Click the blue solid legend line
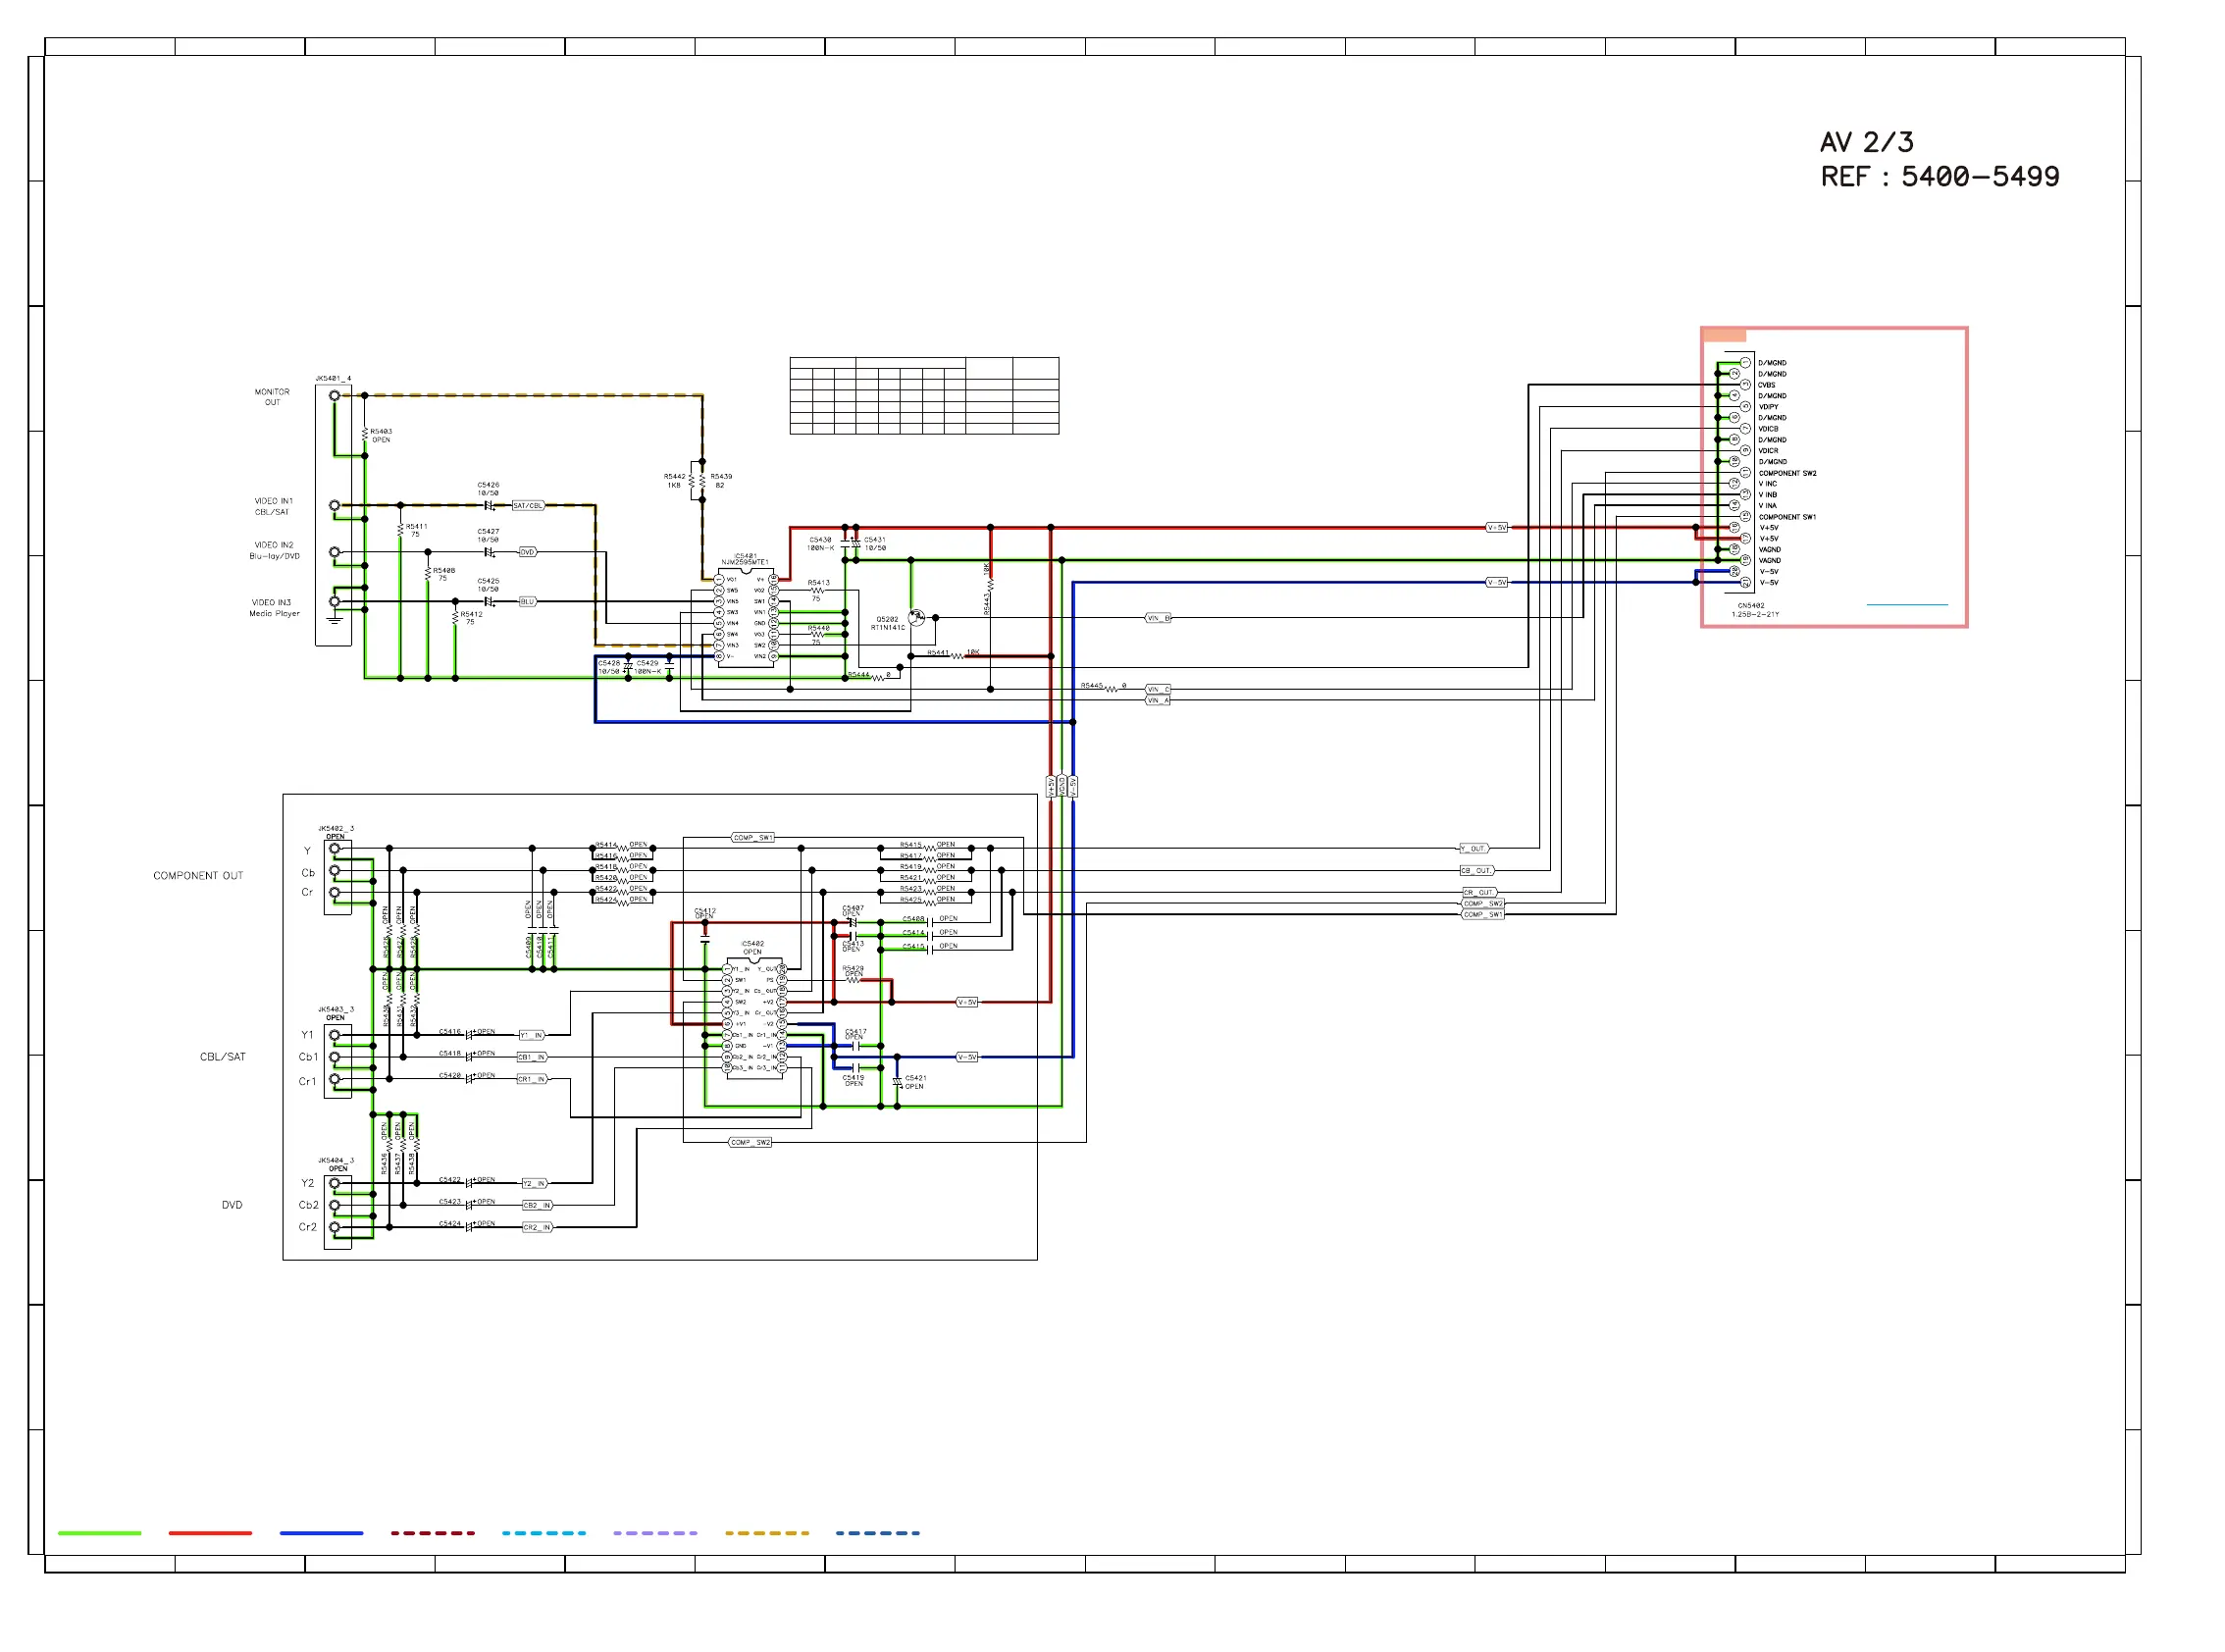2225x1652 pixels. tap(321, 1533)
